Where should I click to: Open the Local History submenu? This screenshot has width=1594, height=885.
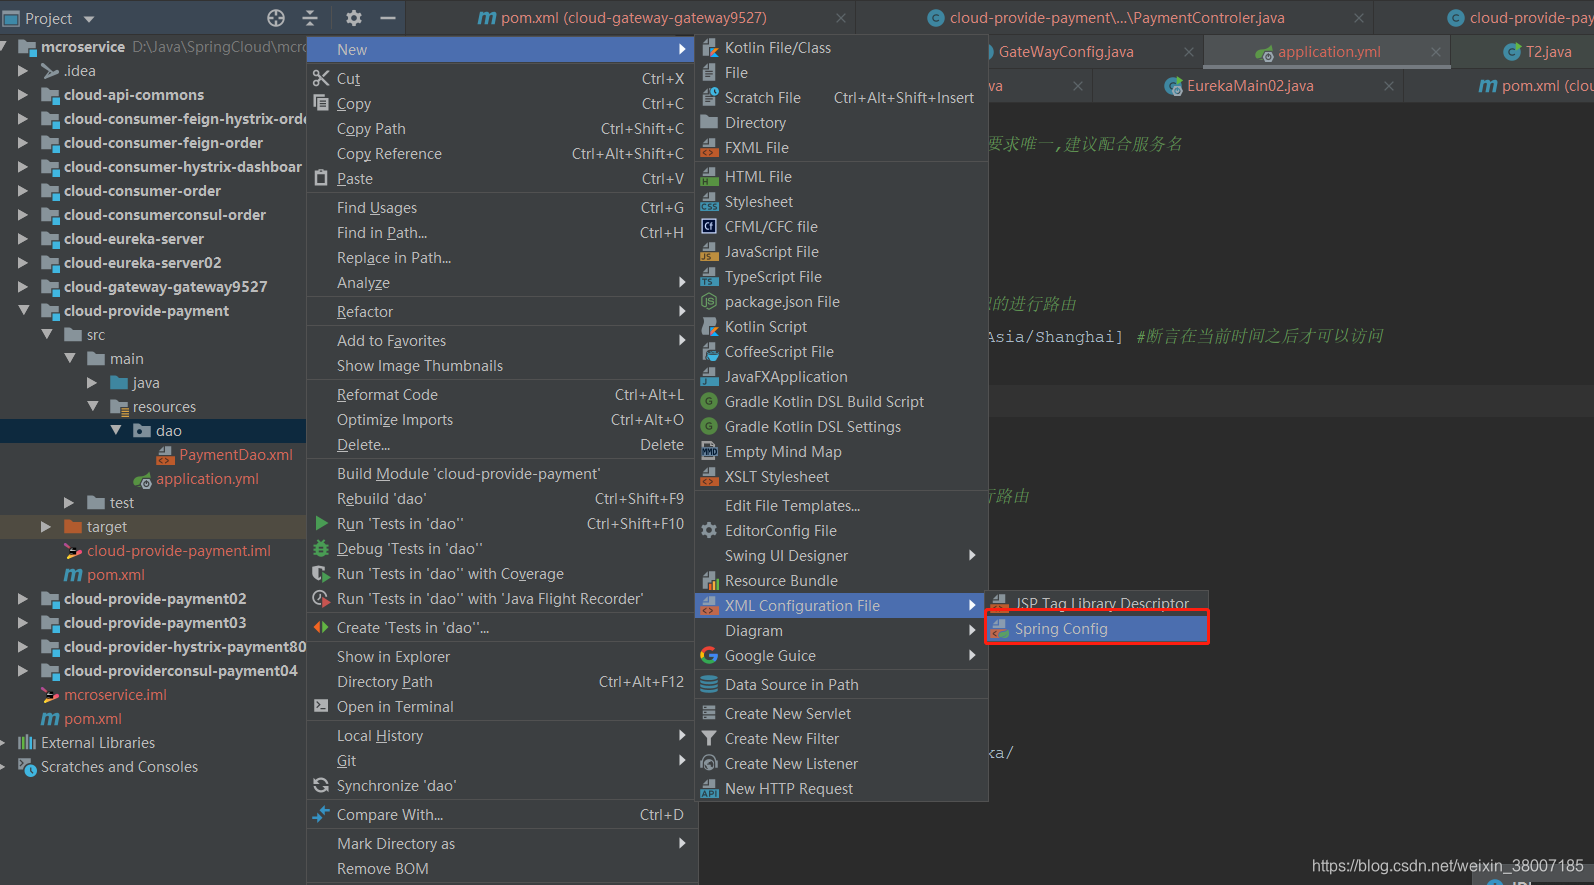click(502, 735)
